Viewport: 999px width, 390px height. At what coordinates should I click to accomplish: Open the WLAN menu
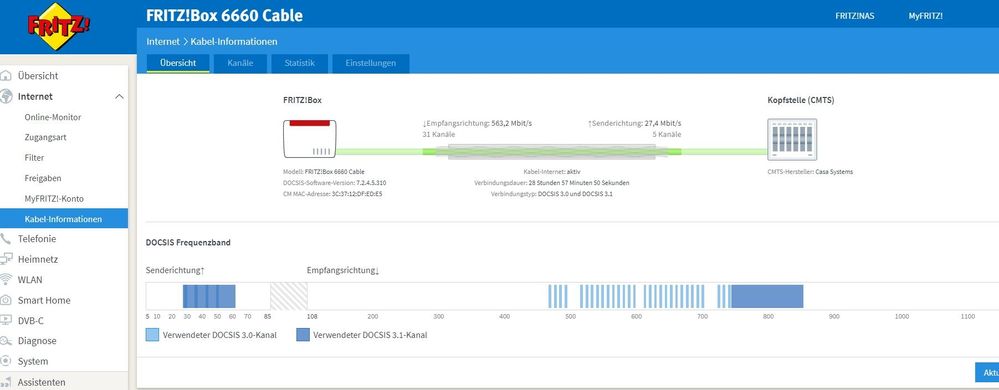pos(30,280)
